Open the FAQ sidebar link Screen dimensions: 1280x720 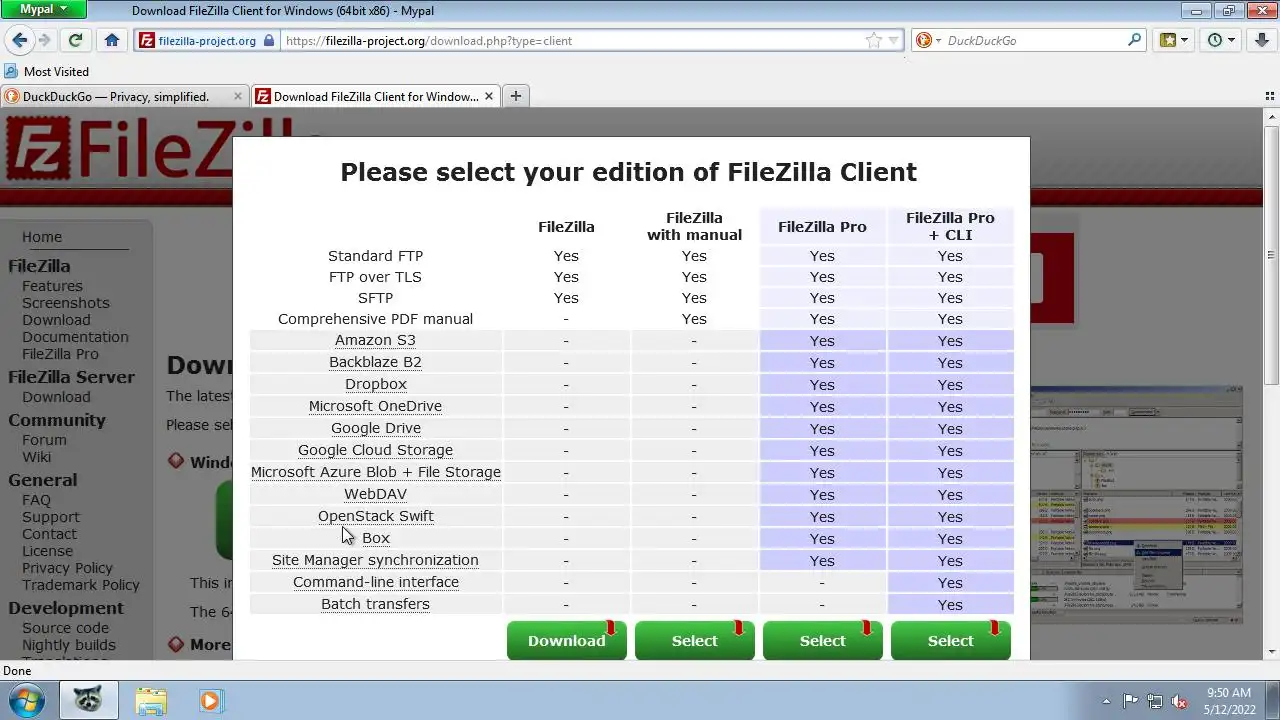36,500
